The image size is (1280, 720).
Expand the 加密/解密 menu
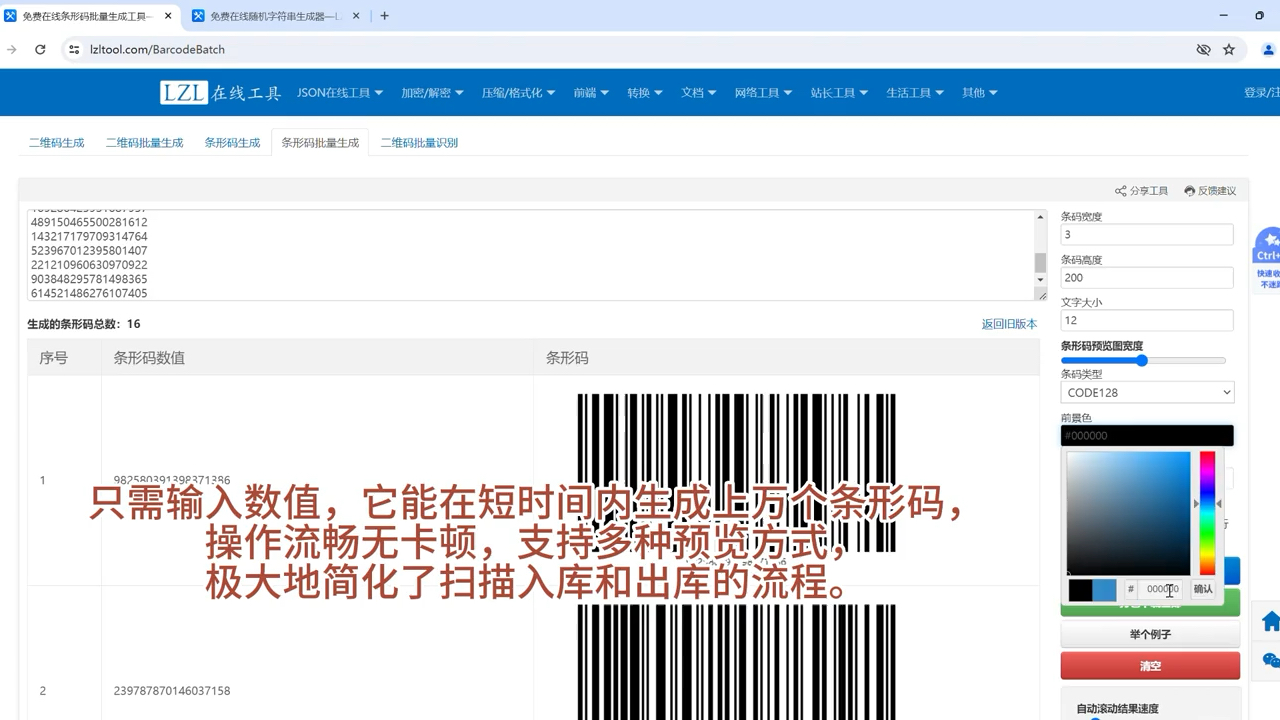(x=432, y=92)
